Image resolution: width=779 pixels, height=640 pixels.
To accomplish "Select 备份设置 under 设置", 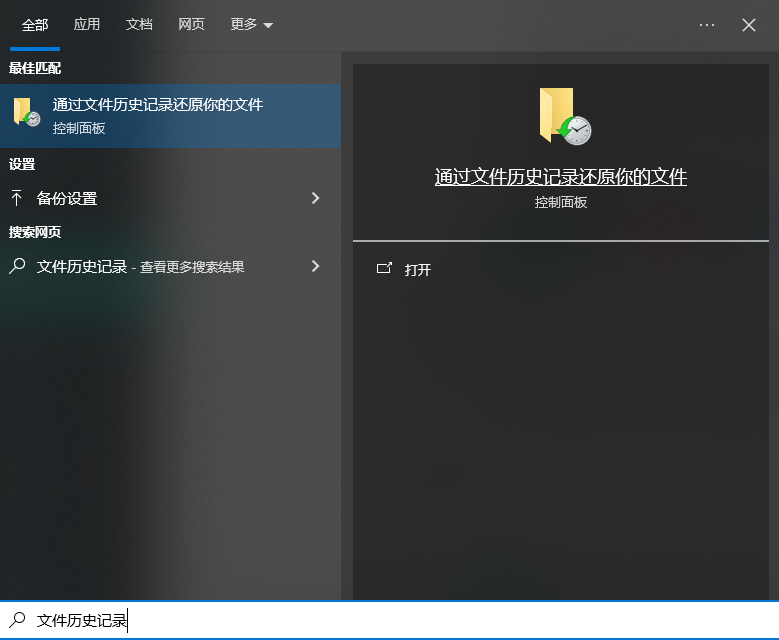I will point(67,198).
